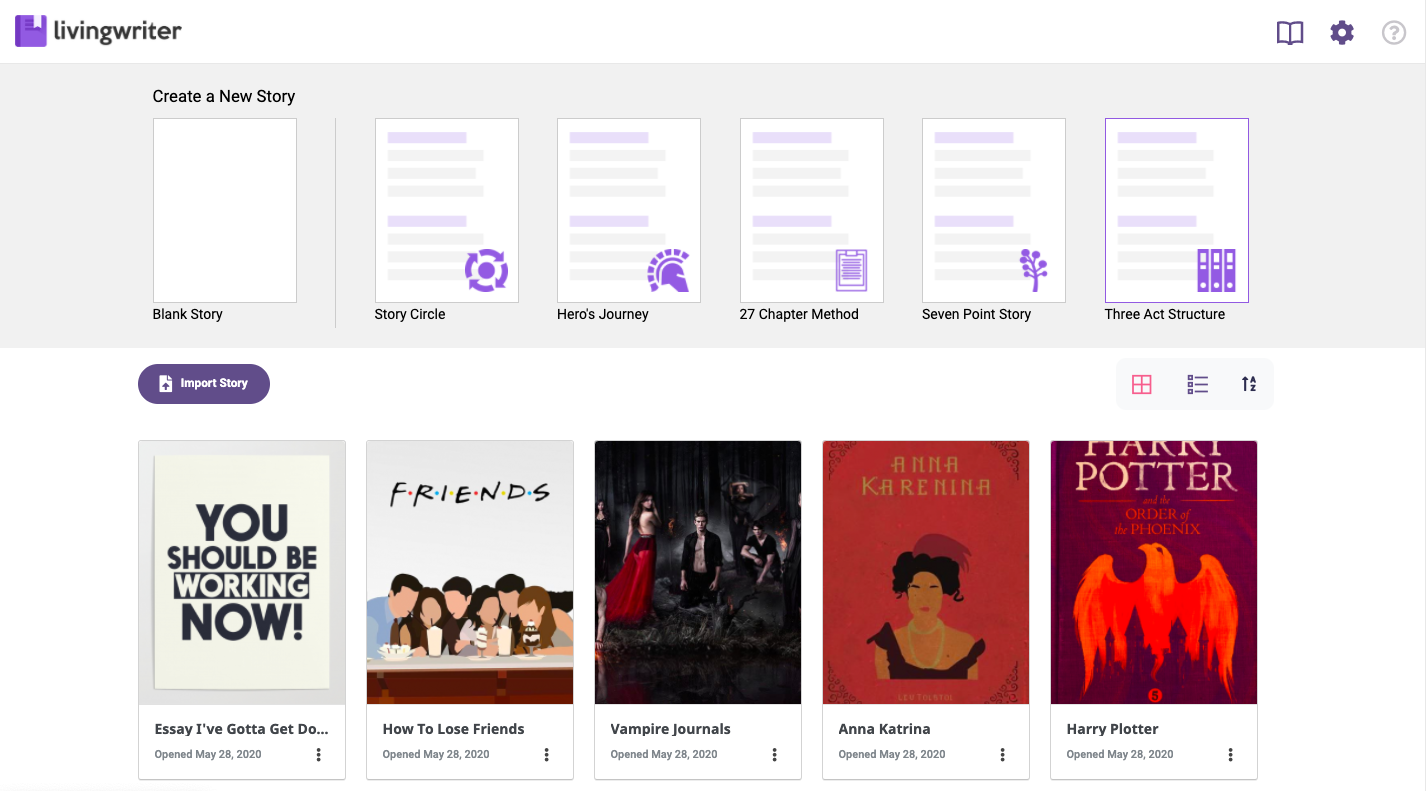
Task: Switch to grid view
Action: [x=1141, y=384]
